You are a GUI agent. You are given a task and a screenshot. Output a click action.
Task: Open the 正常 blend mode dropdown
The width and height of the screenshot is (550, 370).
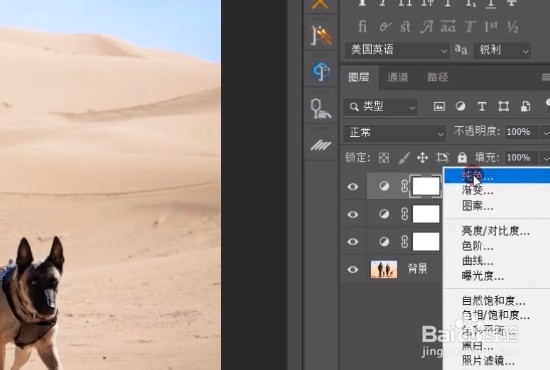pyautogui.click(x=394, y=133)
